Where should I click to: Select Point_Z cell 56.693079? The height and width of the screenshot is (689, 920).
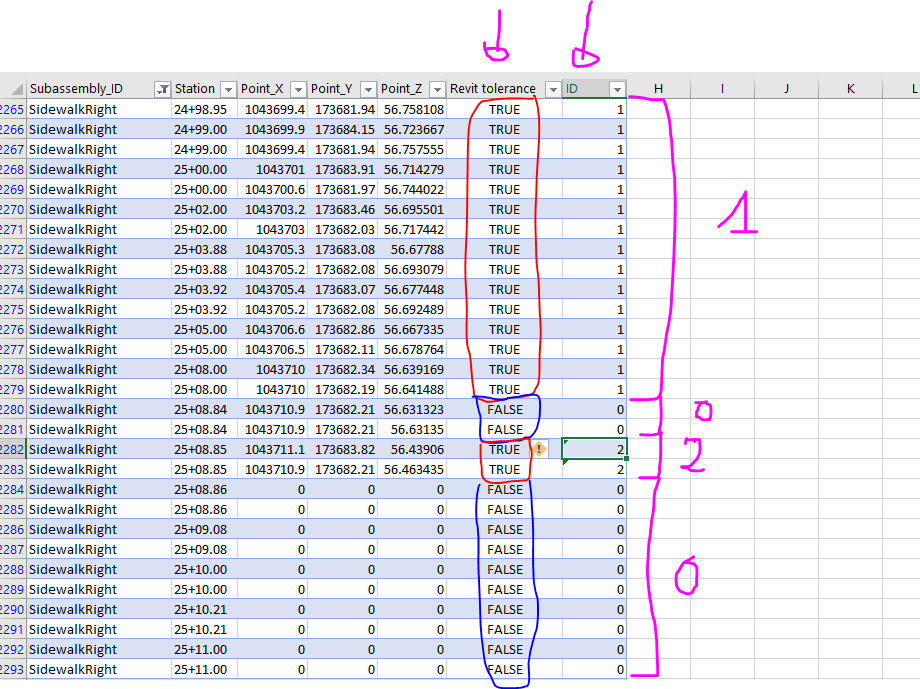[411, 269]
